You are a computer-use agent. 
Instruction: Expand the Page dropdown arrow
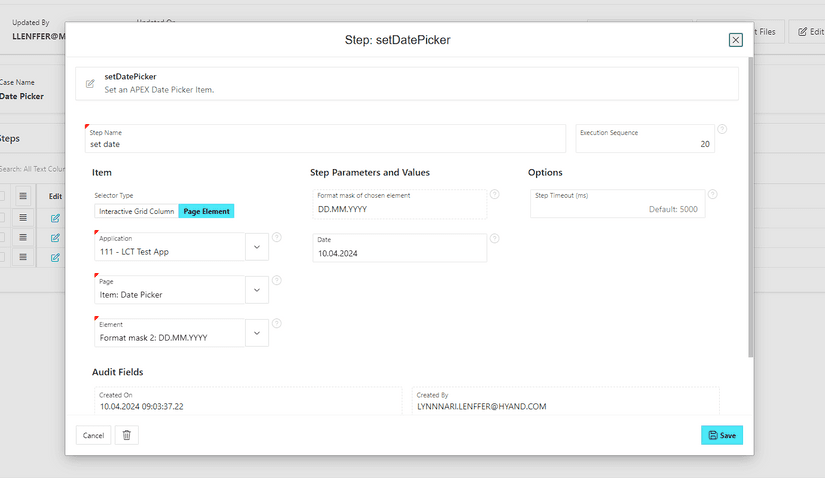click(257, 290)
